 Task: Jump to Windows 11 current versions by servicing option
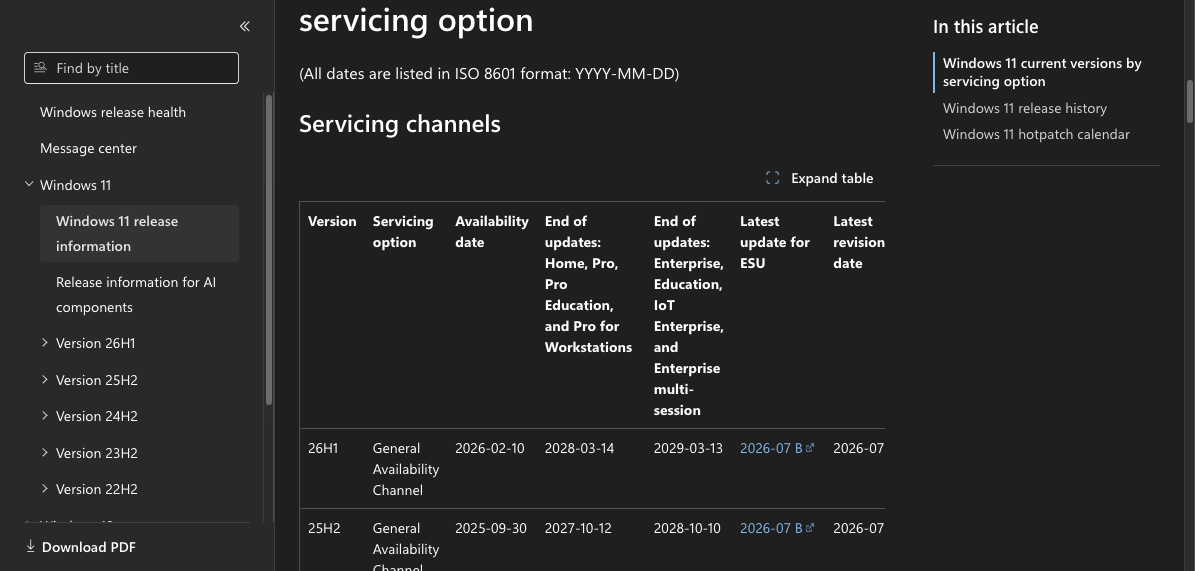1042,72
